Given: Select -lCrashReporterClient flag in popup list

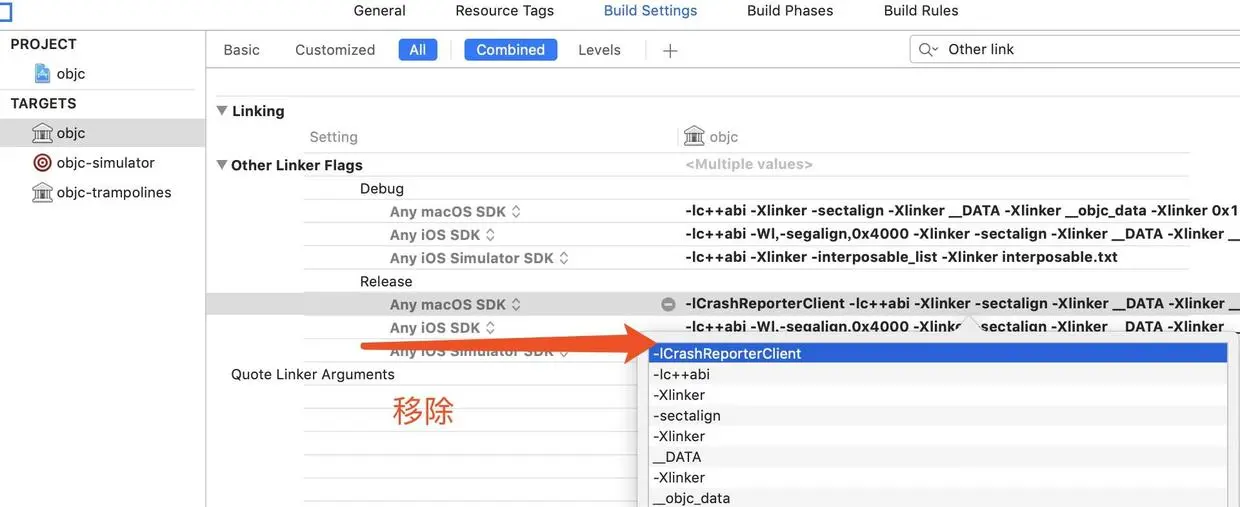Looking at the screenshot, I should pos(938,354).
